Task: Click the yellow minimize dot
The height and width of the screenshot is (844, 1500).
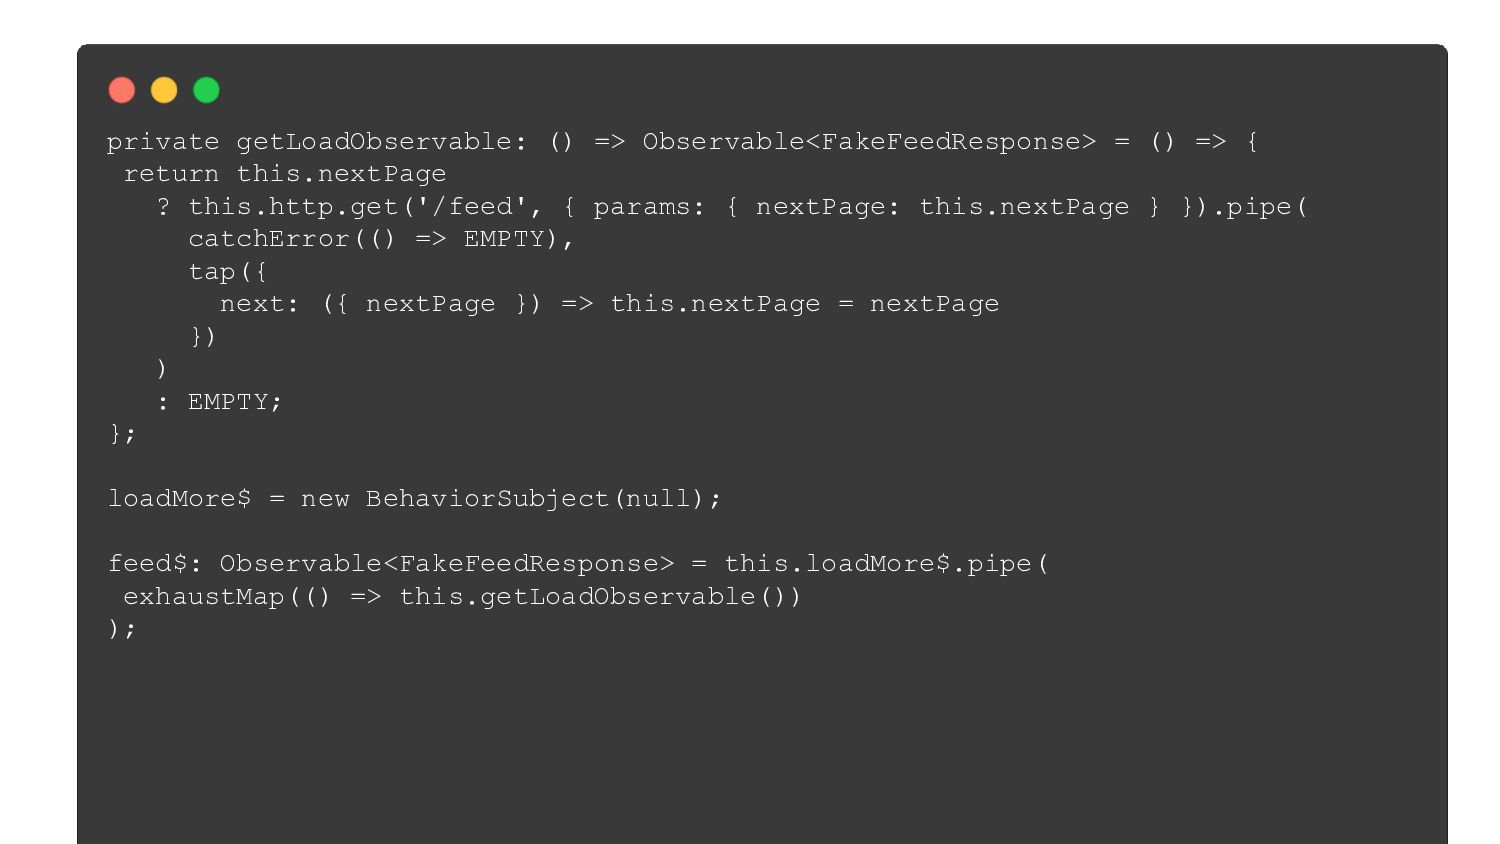Action: coord(164,90)
